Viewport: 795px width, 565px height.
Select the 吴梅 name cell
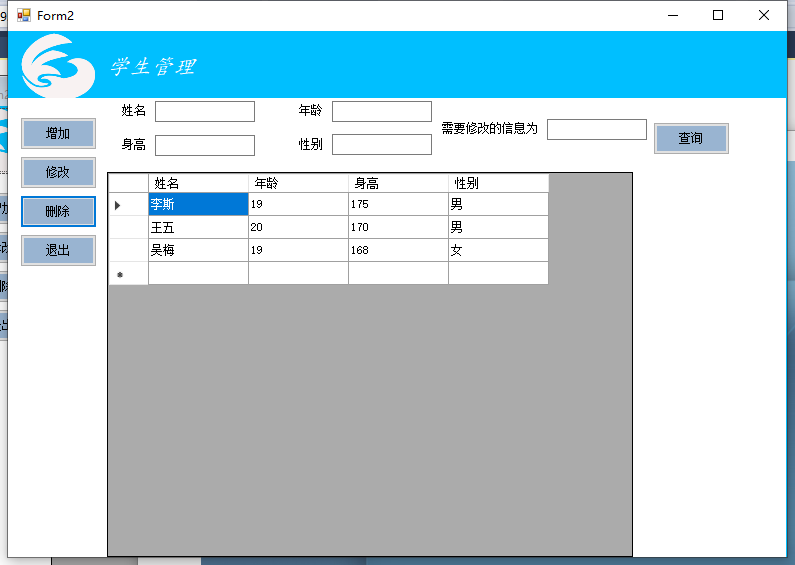click(x=198, y=250)
